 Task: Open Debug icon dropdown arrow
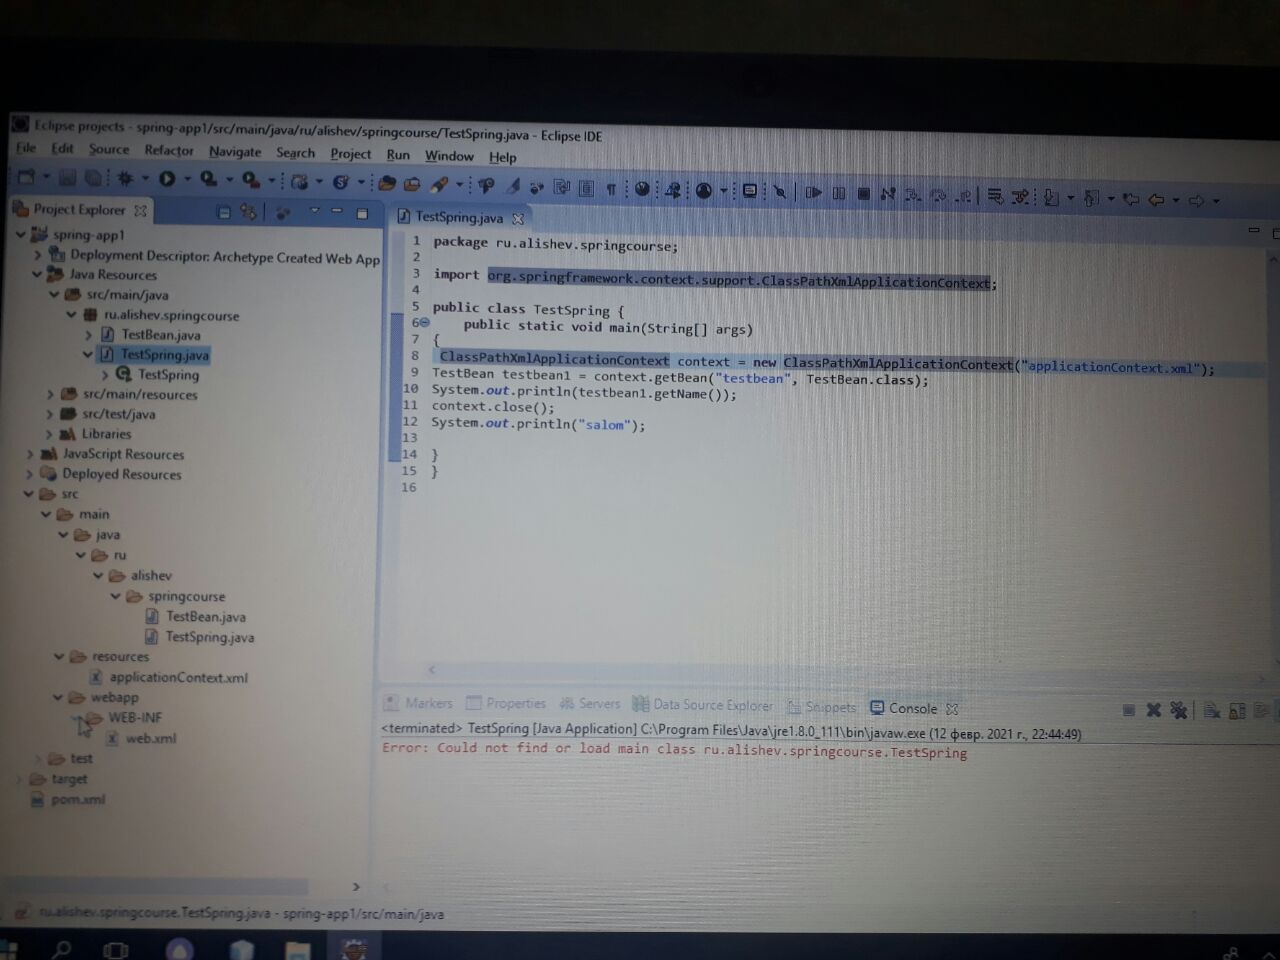145,178
